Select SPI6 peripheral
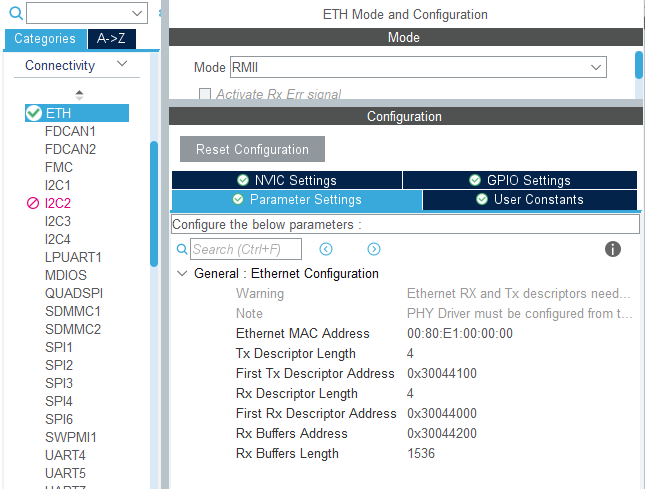 click(x=59, y=419)
